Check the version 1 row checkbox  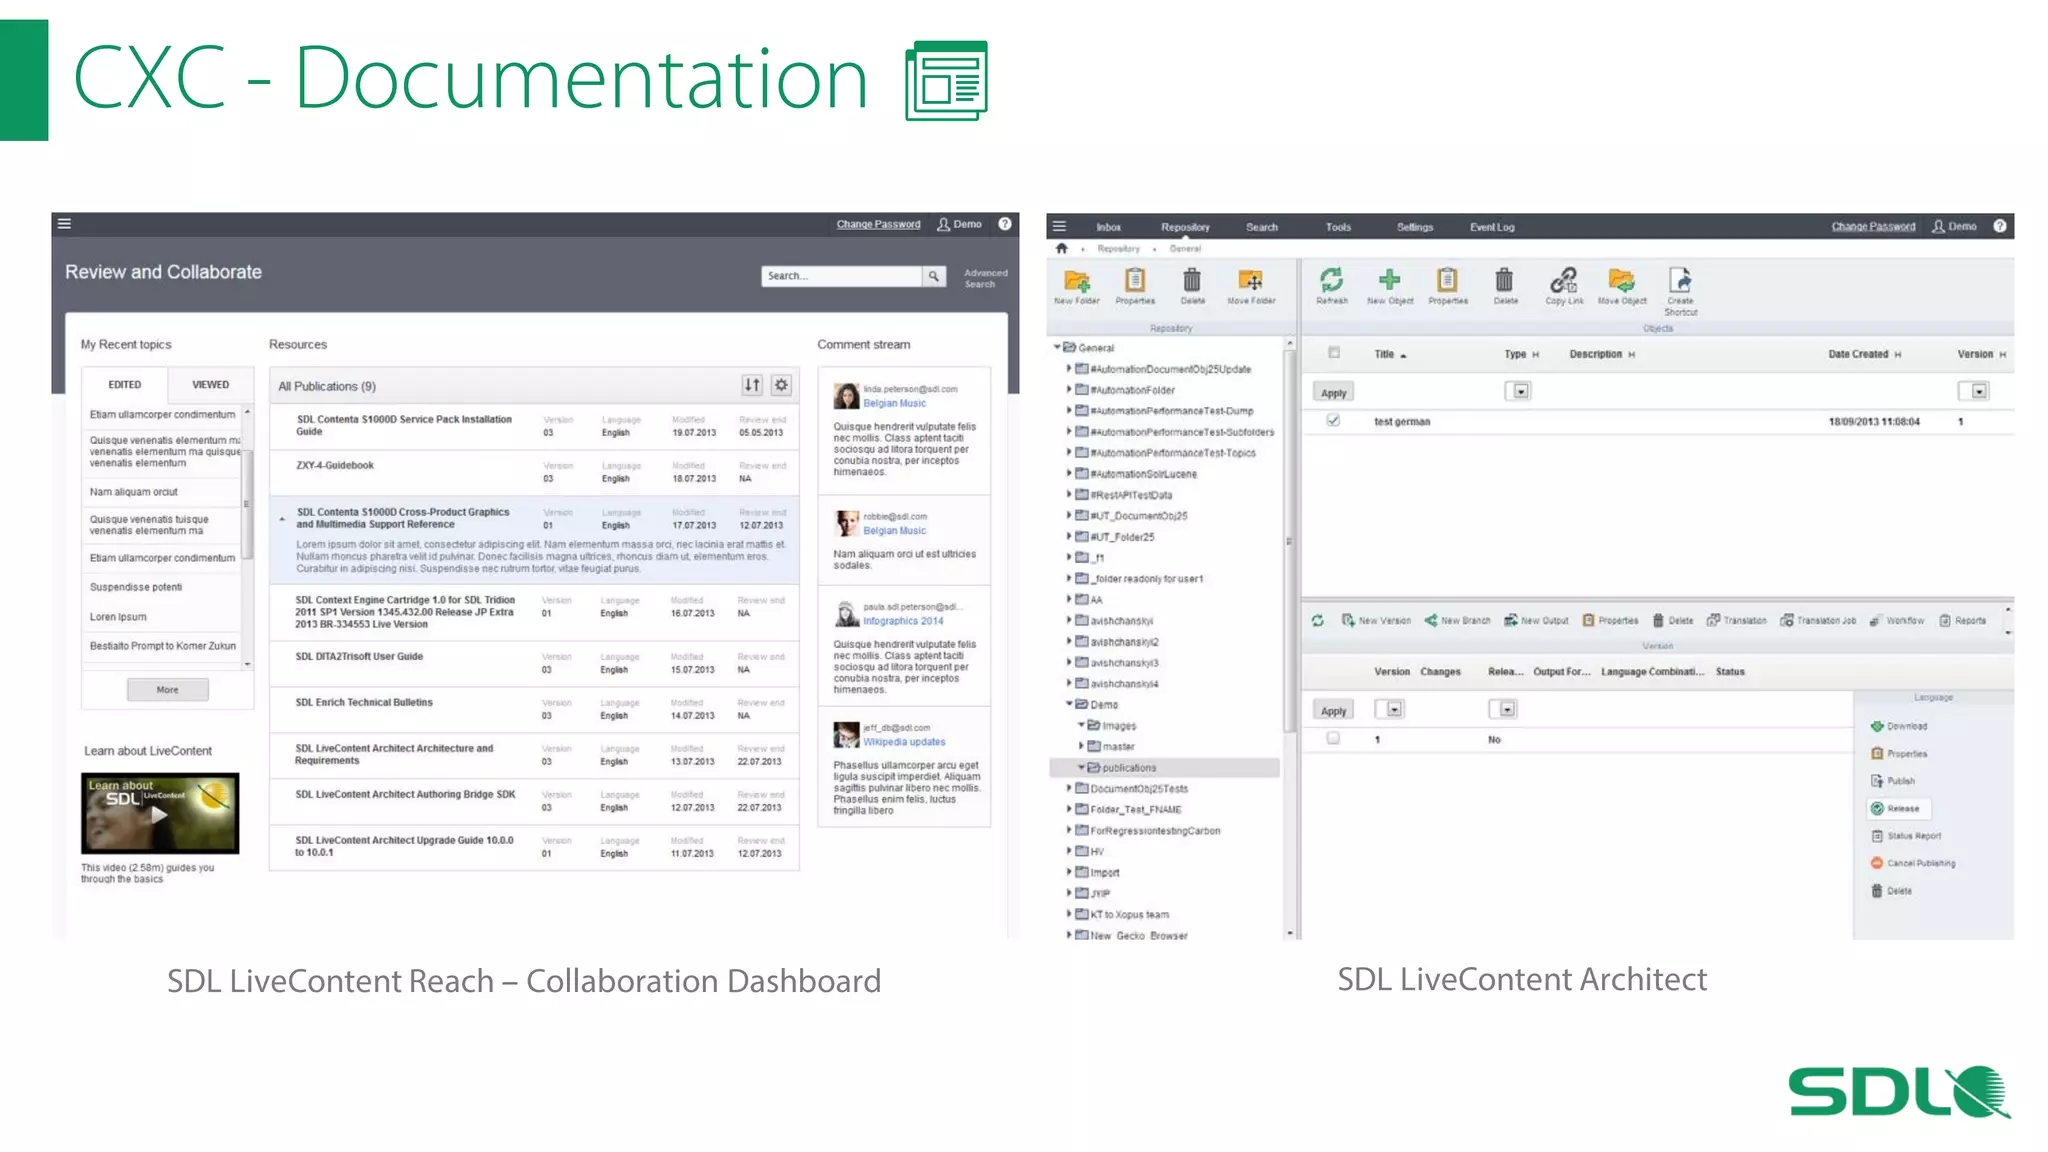click(x=1333, y=739)
